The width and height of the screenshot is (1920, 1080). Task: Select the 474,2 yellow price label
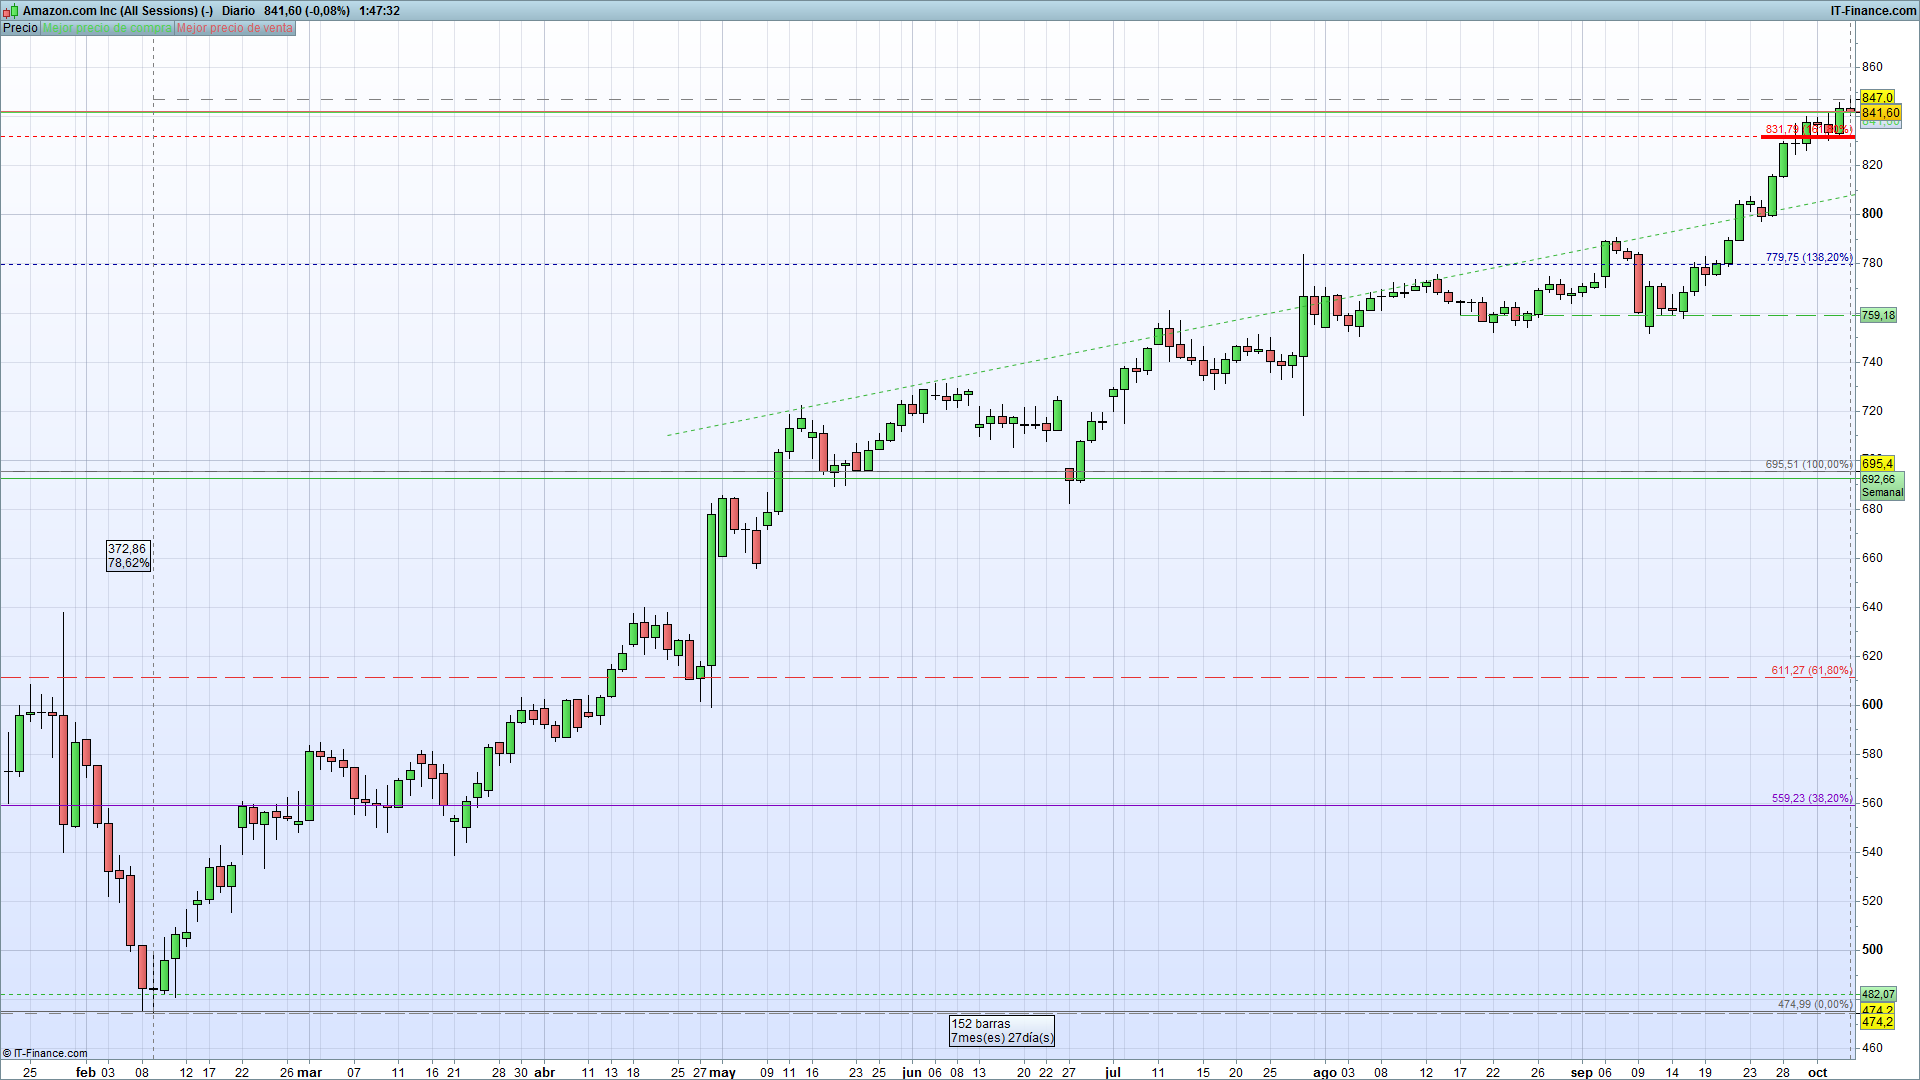click(x=1877, y=1021)
